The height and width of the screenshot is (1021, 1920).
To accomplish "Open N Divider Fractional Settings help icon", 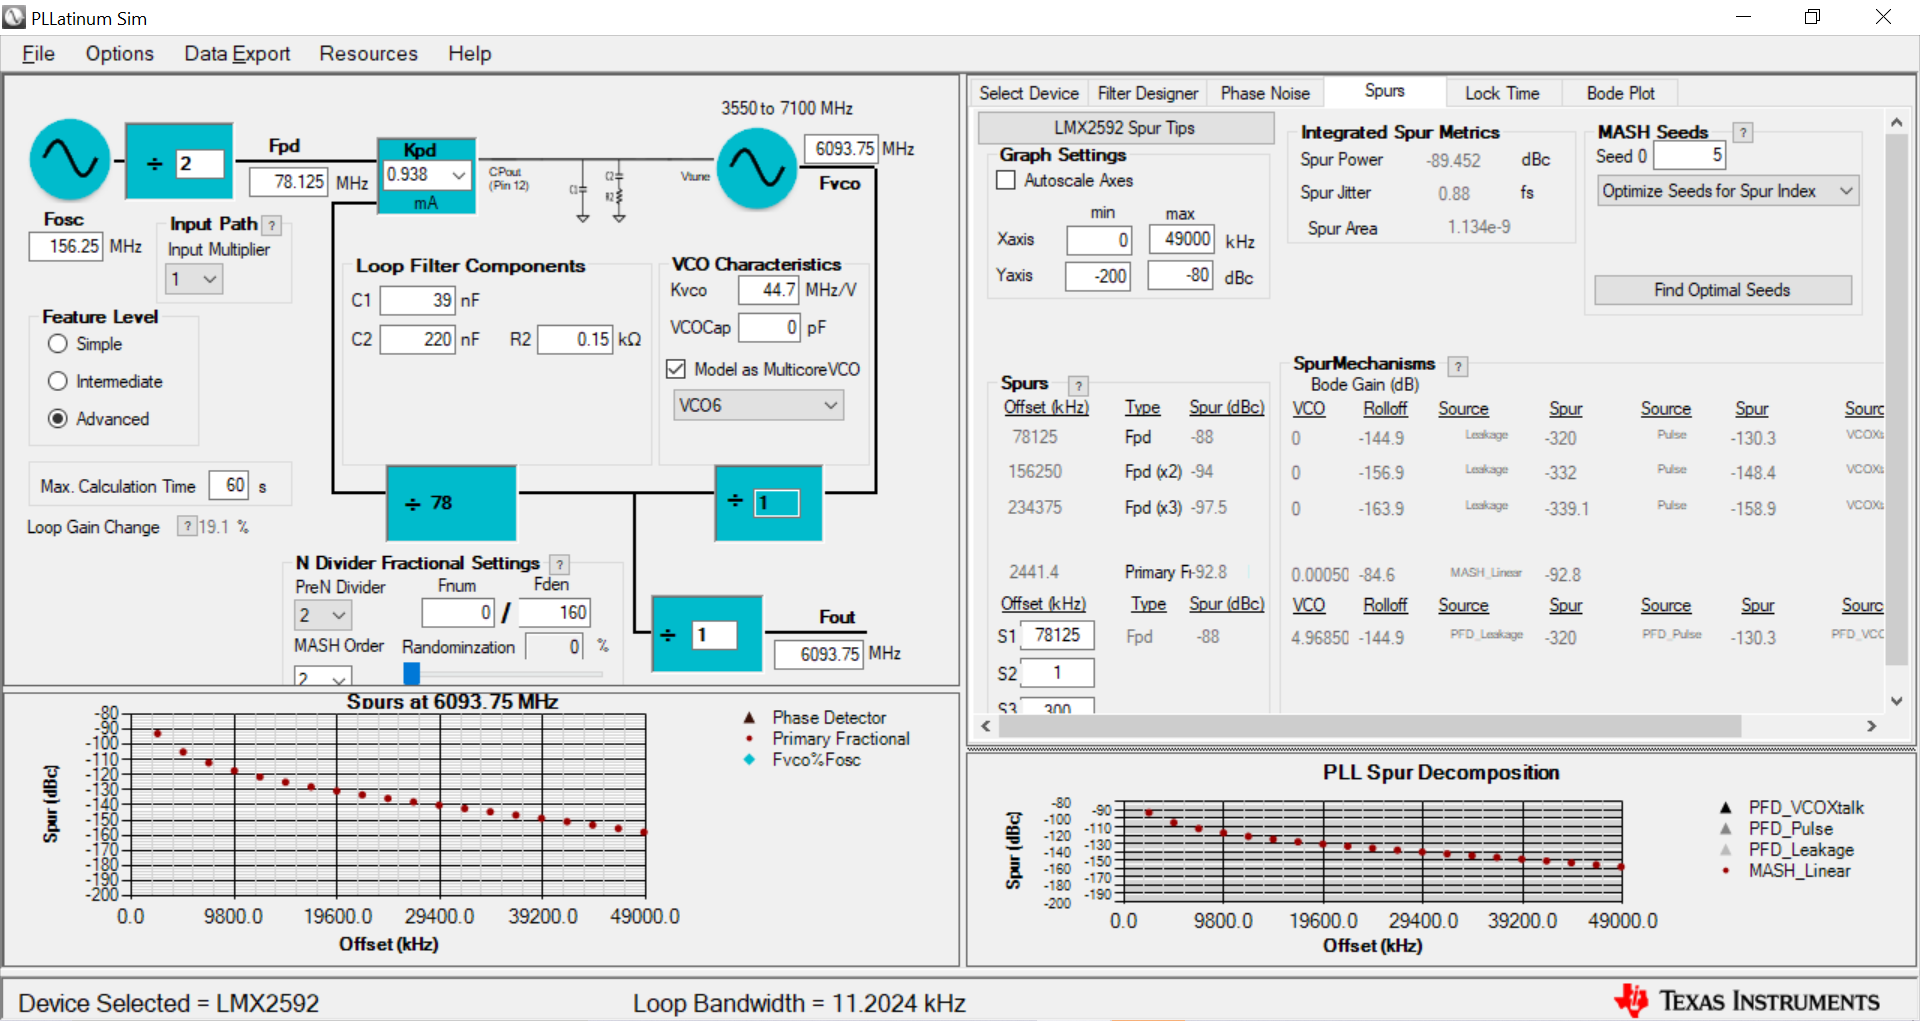I will pos(560,564).
